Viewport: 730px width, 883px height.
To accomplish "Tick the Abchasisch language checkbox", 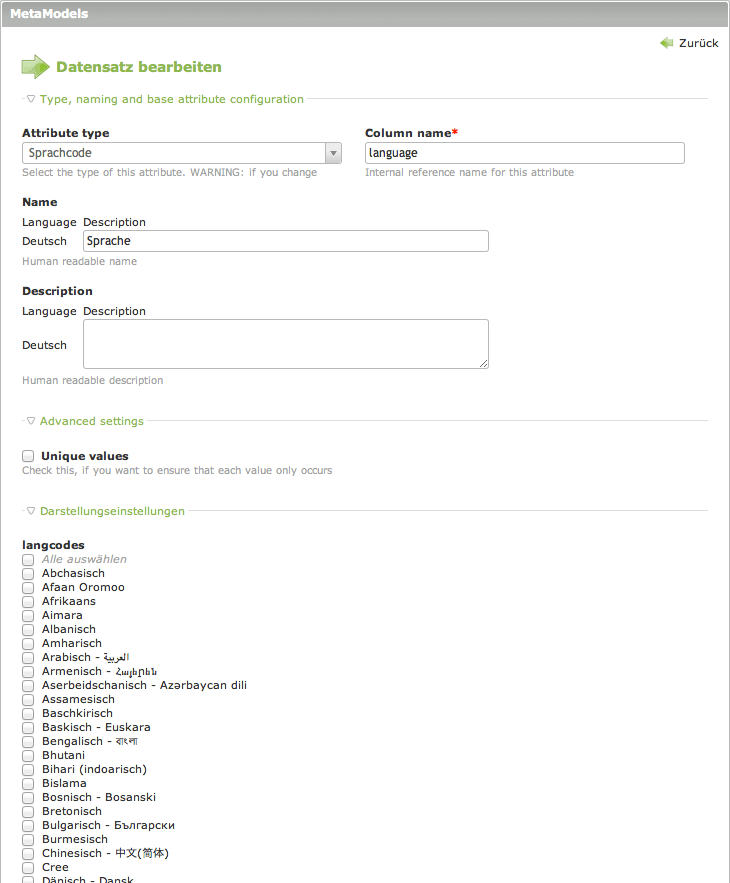I will pyautogui.click(x=28, y=574).
